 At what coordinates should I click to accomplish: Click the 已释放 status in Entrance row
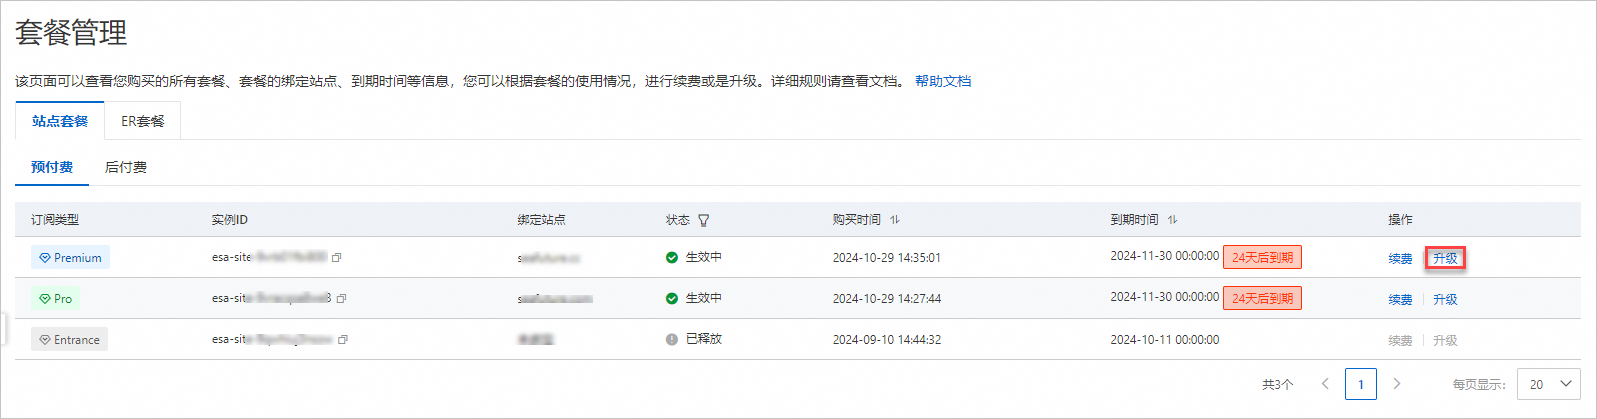click(694, 339)
